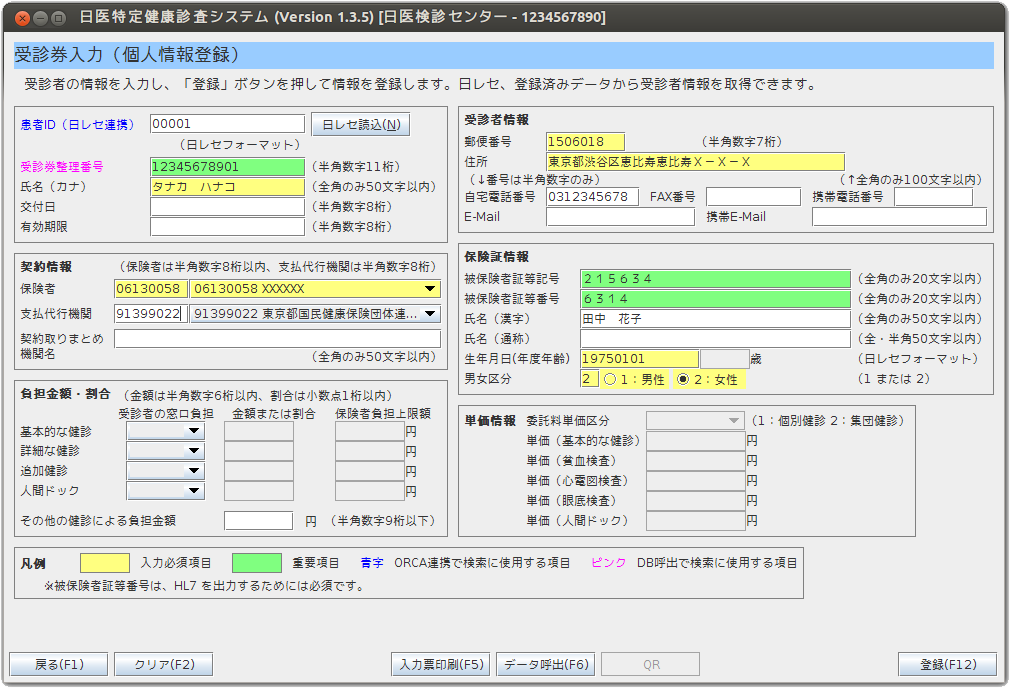Click the その他の健診による負担金額 field
1010x688 pixels.
tap(258, 521)
